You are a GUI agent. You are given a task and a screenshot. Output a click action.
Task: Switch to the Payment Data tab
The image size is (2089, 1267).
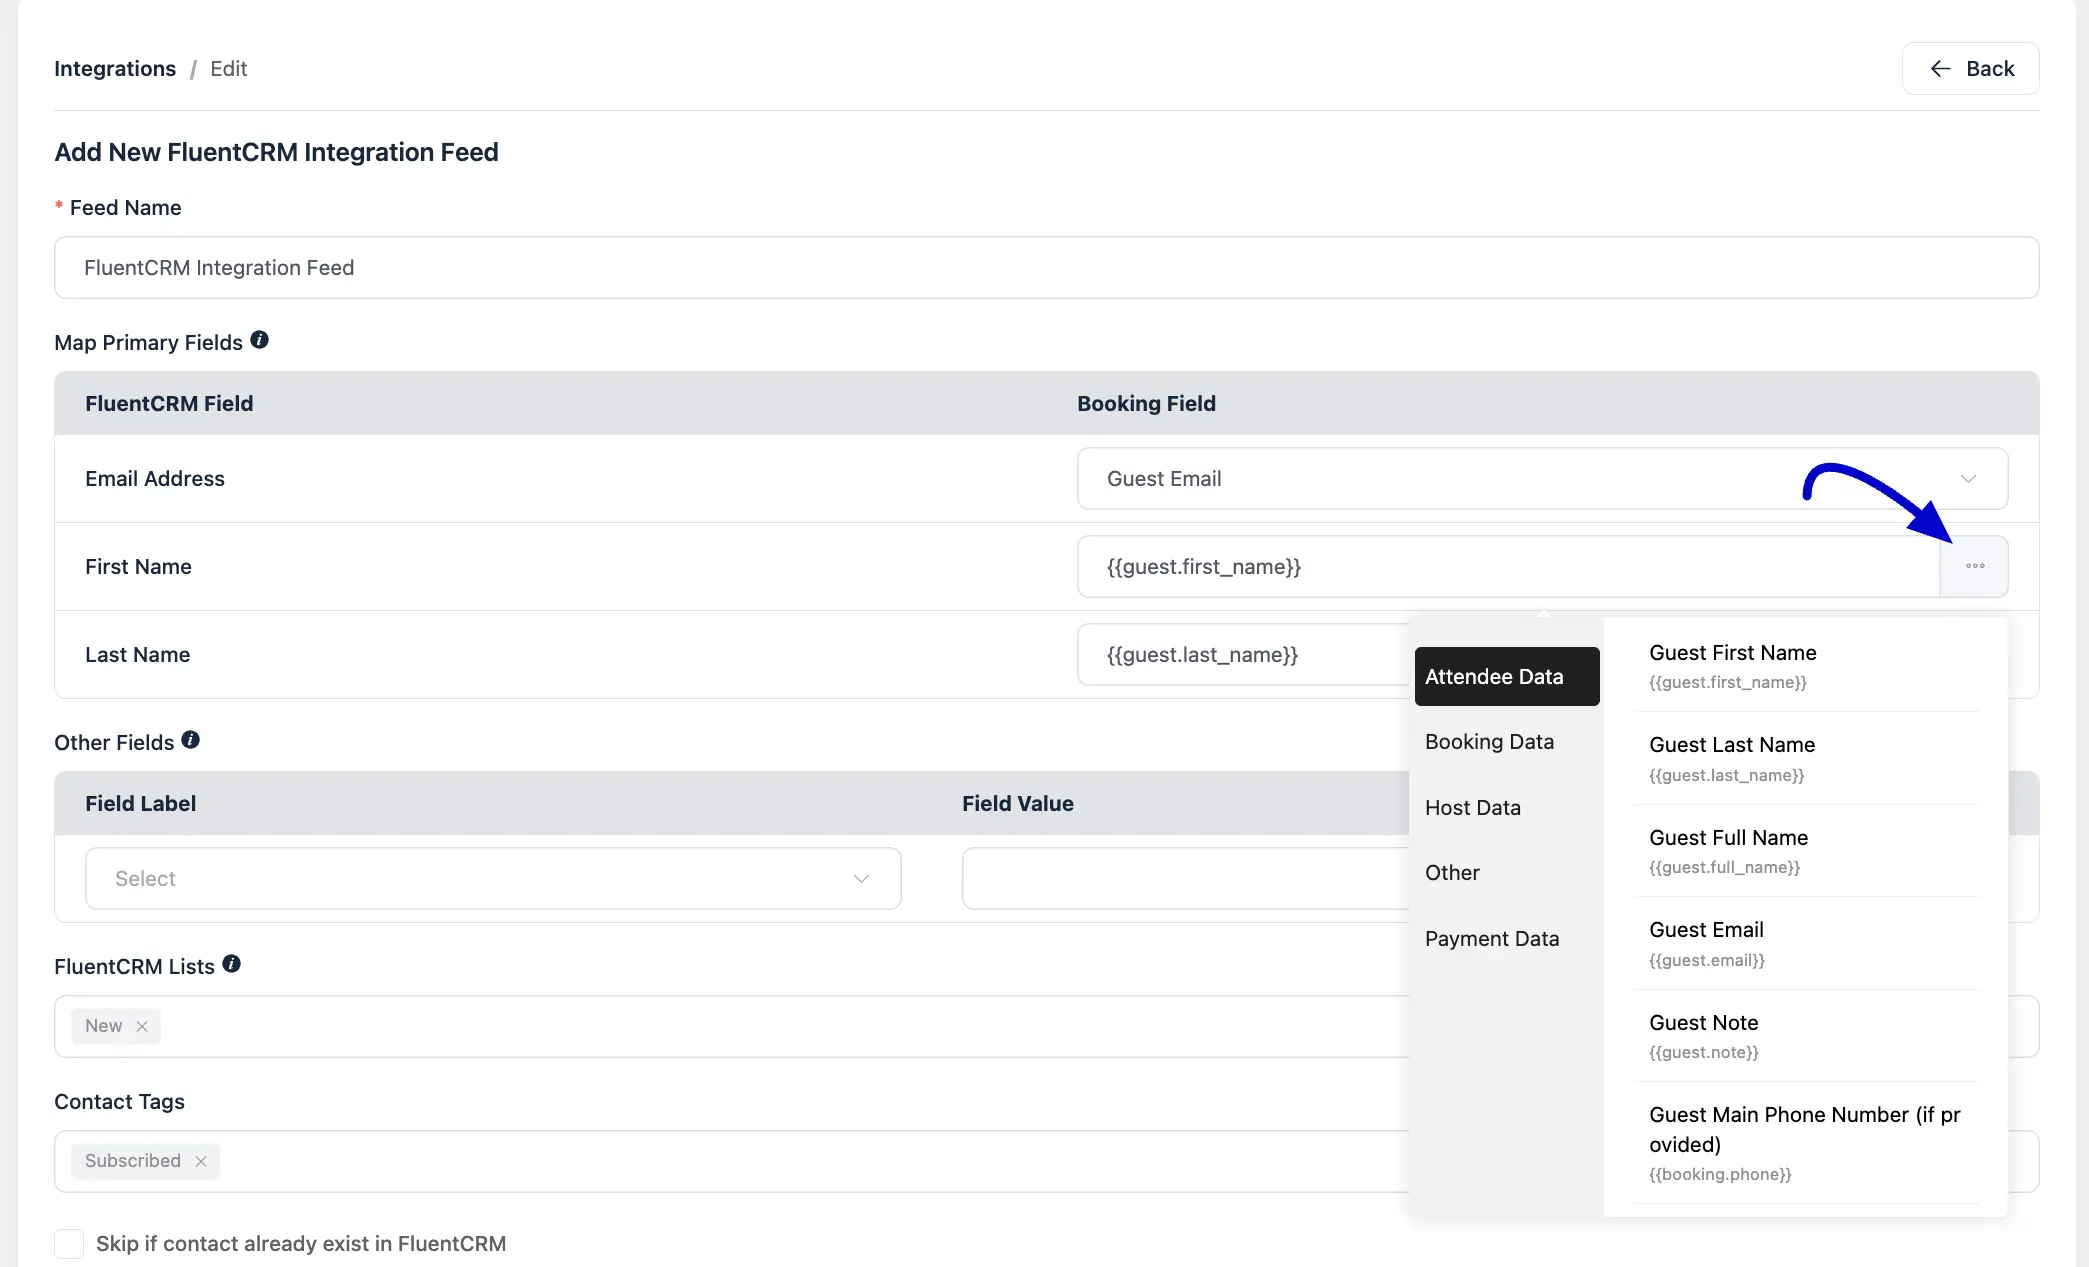point(1491,938)
